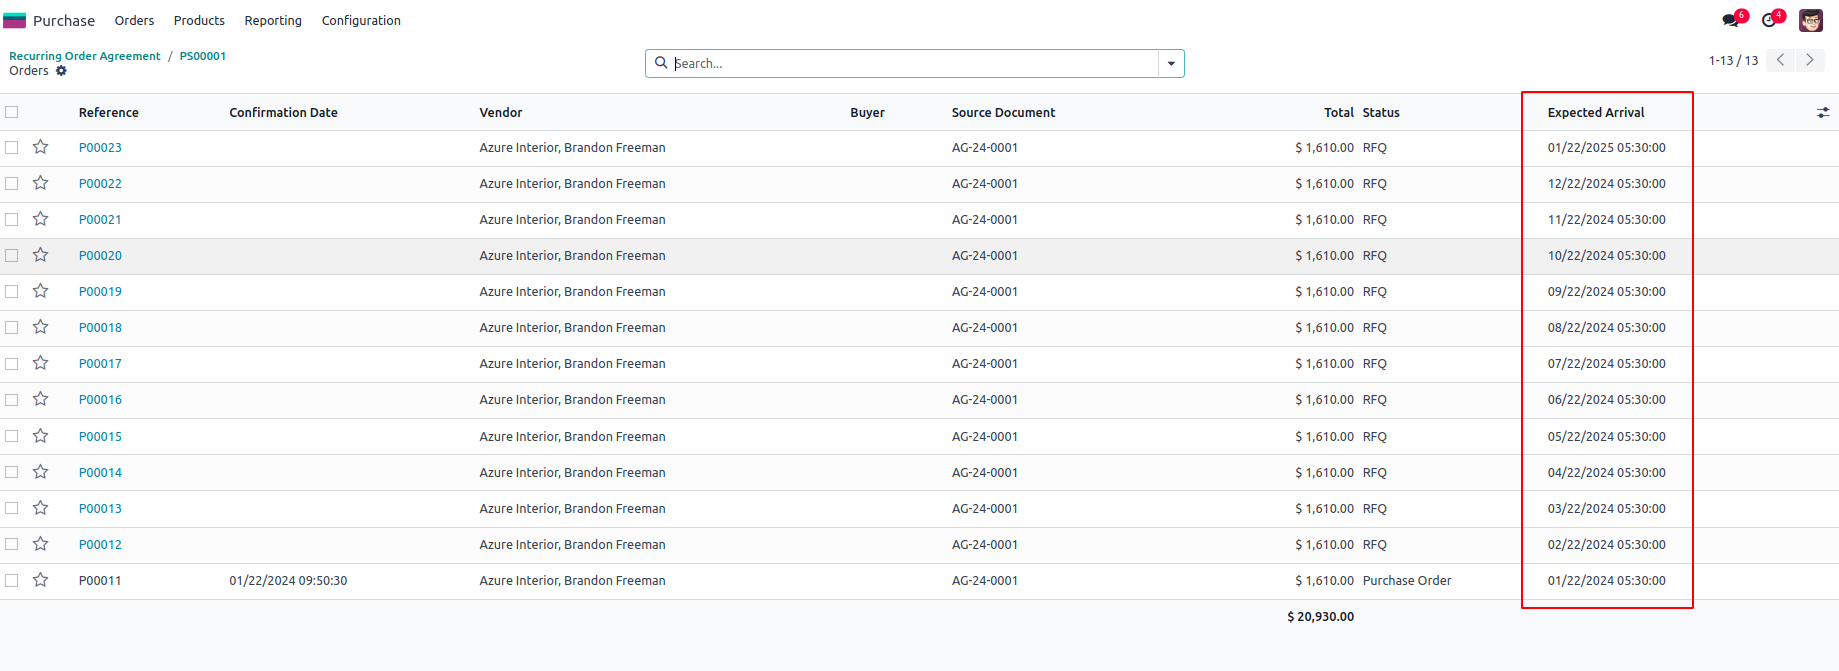
Task: Sort by Vendor column header
Action: click(501, 113)
